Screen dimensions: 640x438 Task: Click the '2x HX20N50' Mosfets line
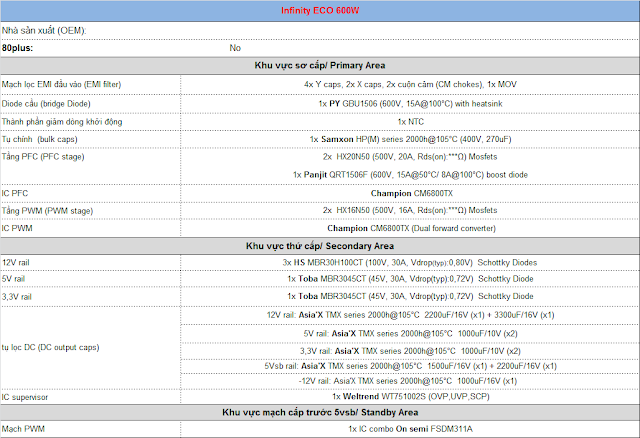(x=410, y=157)
